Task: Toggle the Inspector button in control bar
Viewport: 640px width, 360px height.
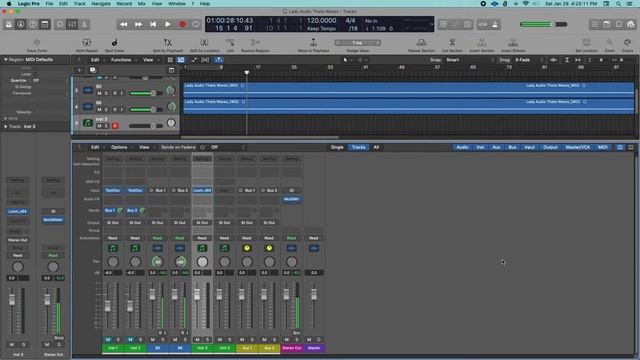Action: tap(20, 24)
